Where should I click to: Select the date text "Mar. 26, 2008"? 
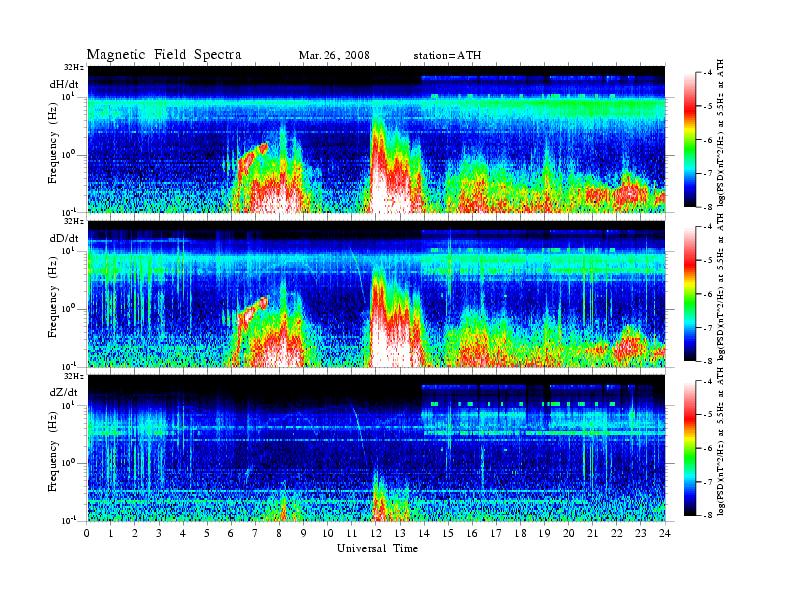pyautogui.click(x=334, y=56)
